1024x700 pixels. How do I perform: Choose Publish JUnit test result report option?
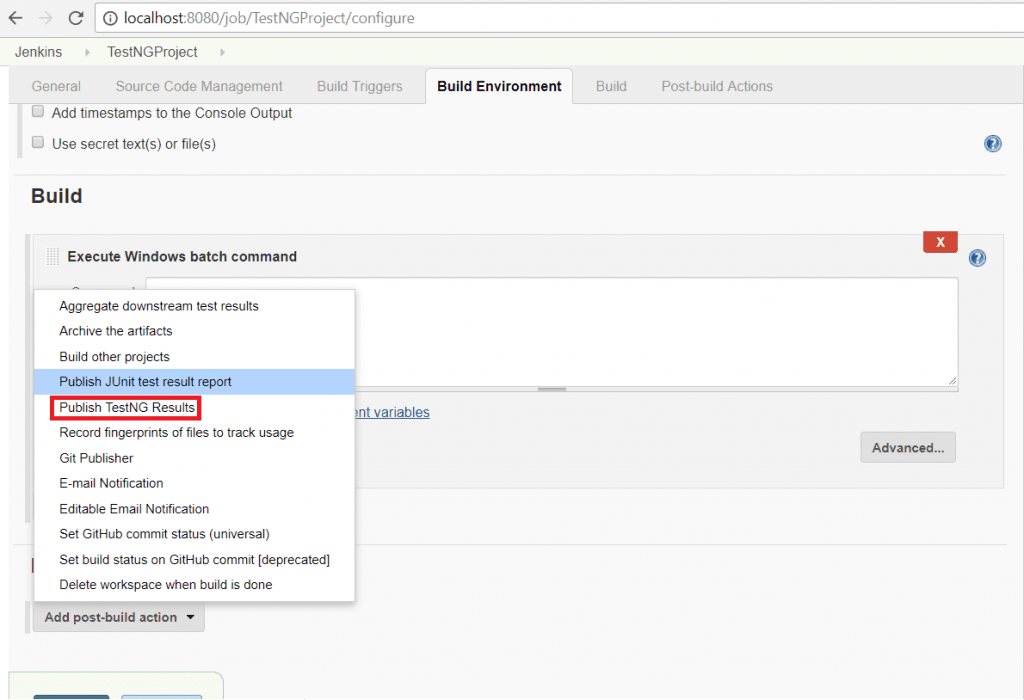[x=147, y=382]
